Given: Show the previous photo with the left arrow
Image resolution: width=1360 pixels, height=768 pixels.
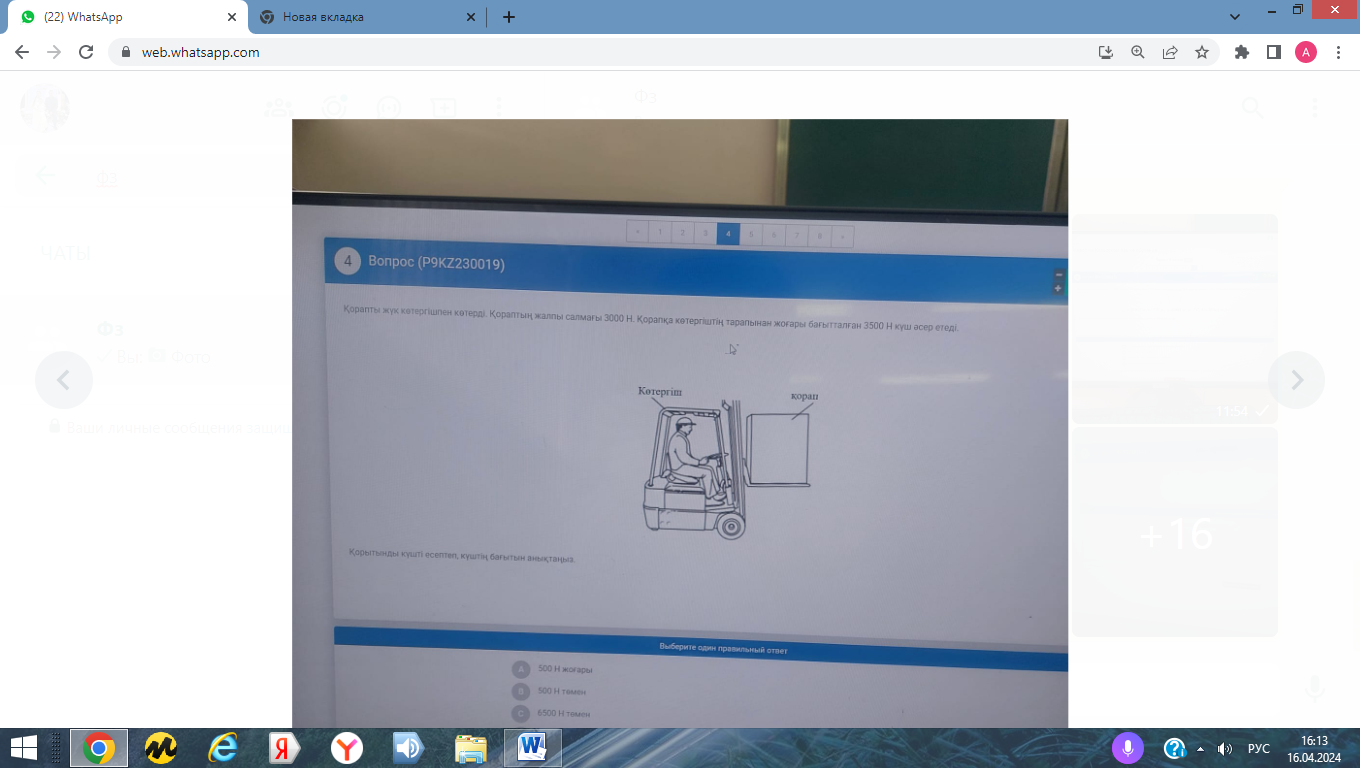Looking at the screenshot, I should (64, 380).
